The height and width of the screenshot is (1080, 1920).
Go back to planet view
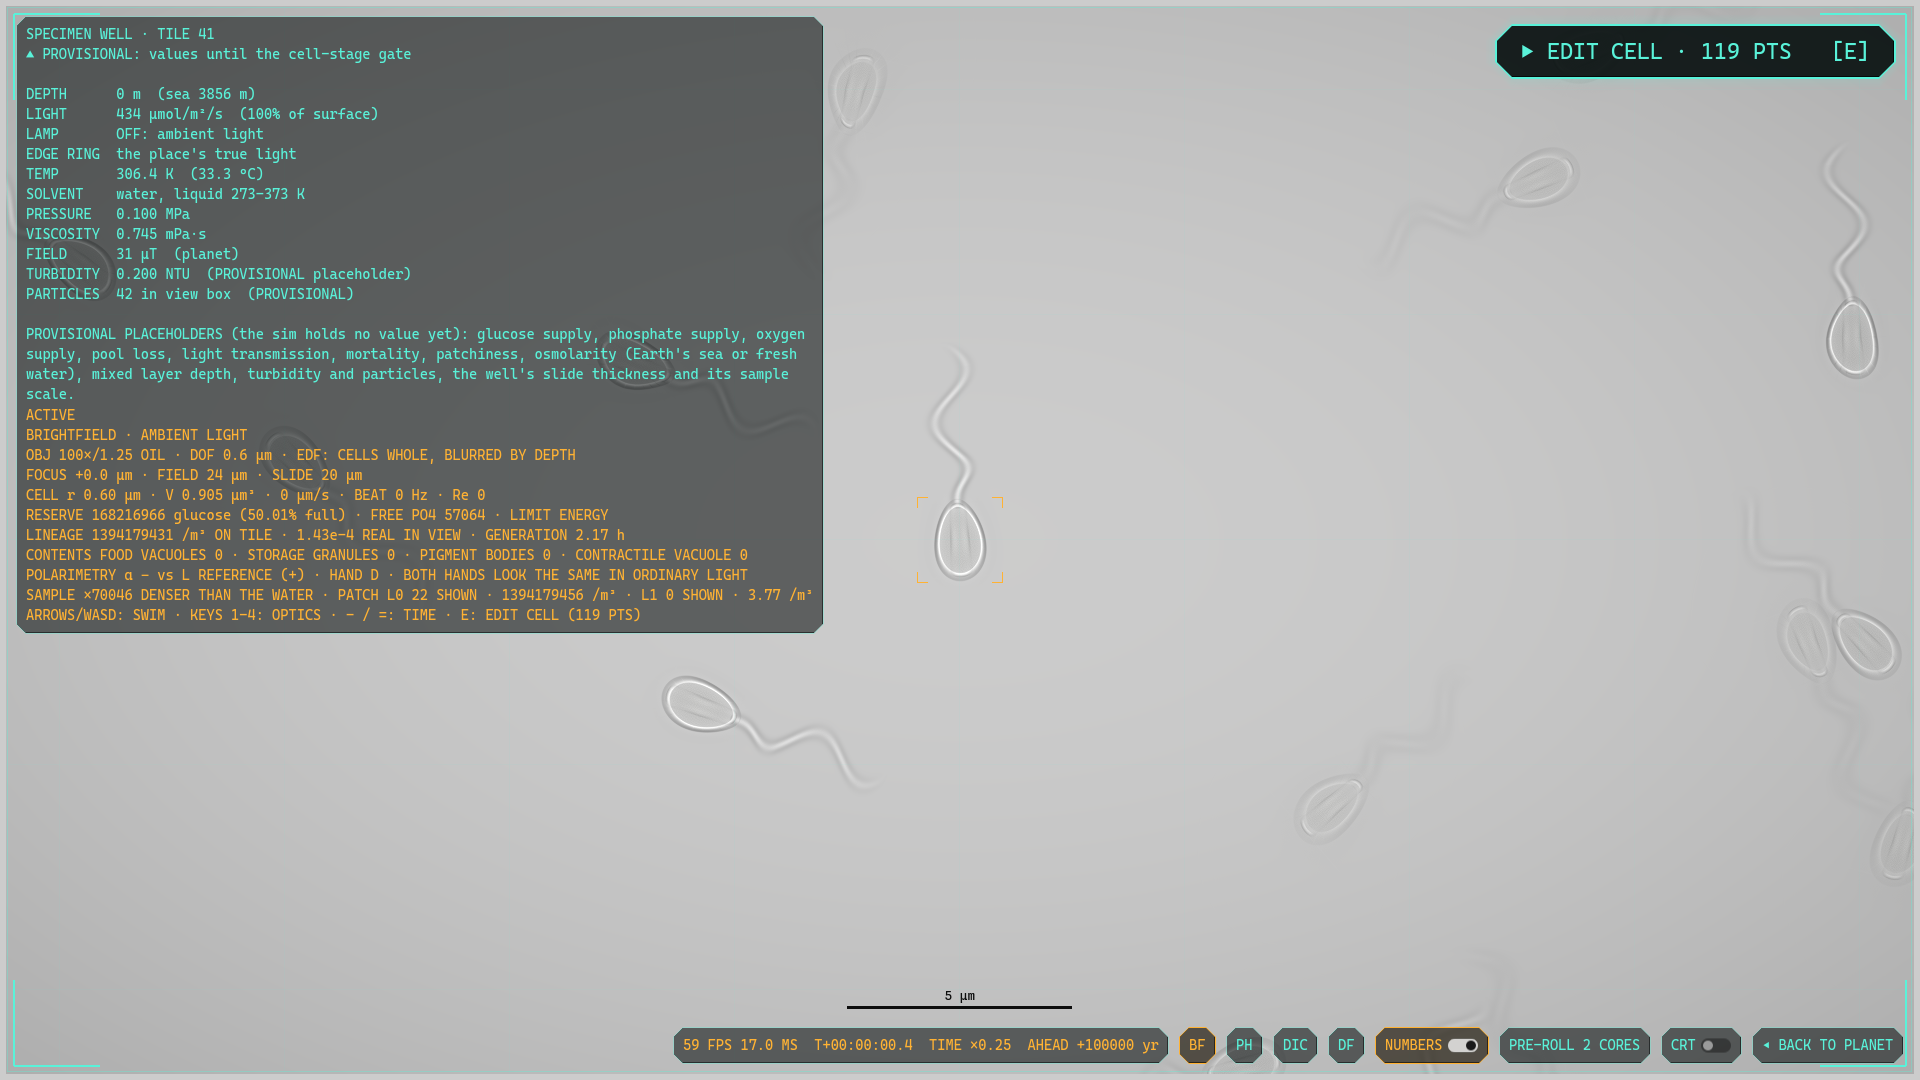coord(1827,1045)
